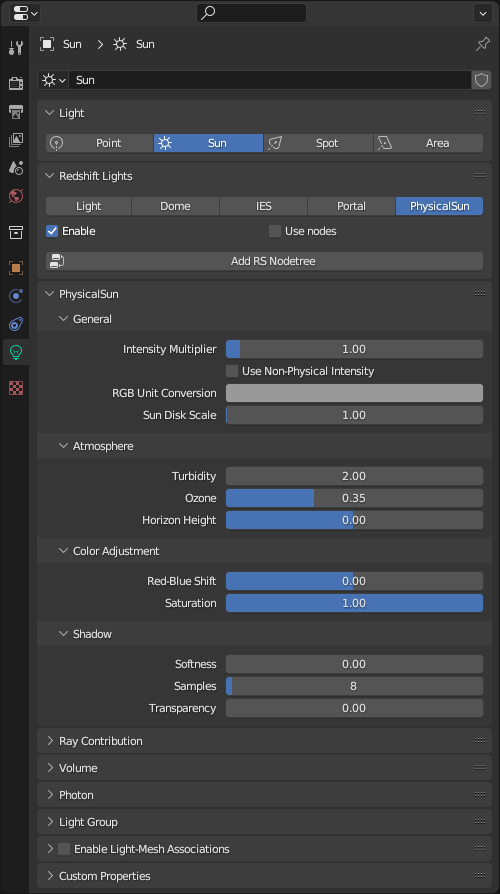Expand the Ray Contribution panel

50,741
